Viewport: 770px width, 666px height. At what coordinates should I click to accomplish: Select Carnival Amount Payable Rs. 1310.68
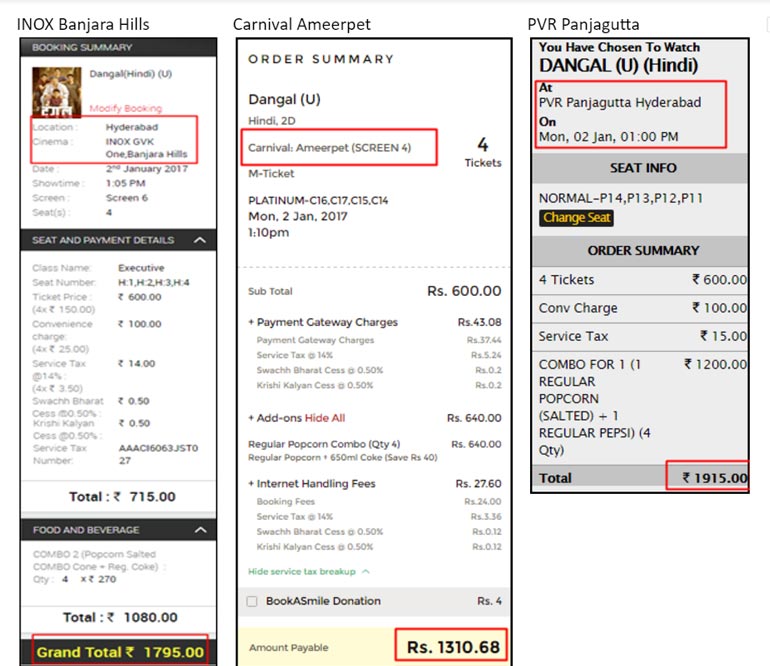click(453, 647)
